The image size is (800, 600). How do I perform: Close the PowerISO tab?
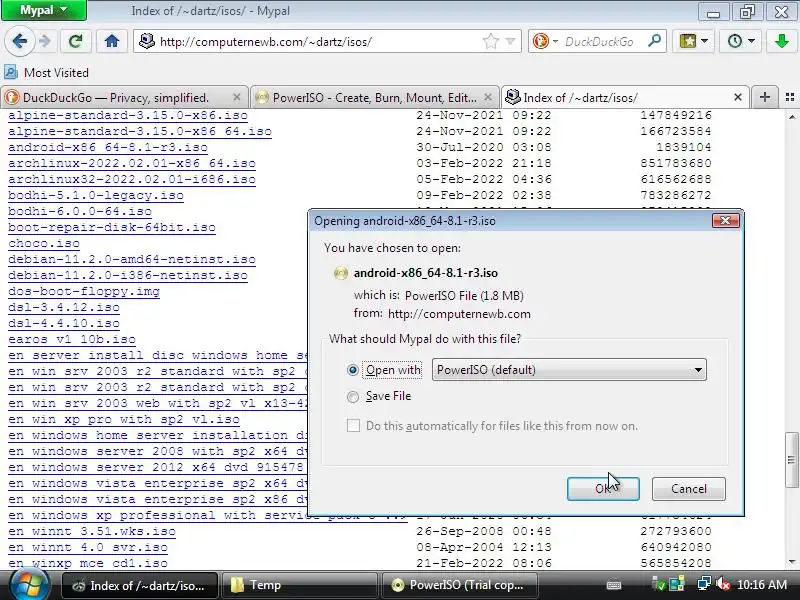pyautogui.click(x=488, y=97)
